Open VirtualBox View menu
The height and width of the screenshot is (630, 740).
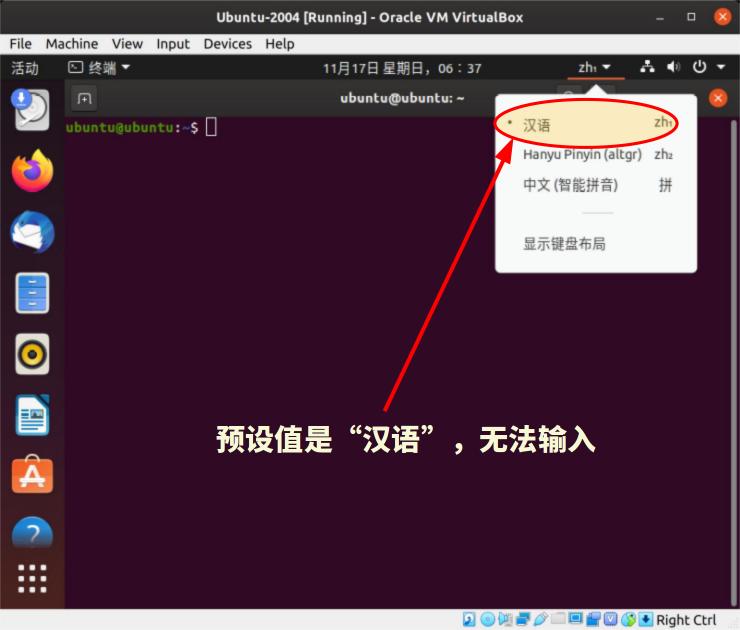pyautogui.click(x=127, y=44)
